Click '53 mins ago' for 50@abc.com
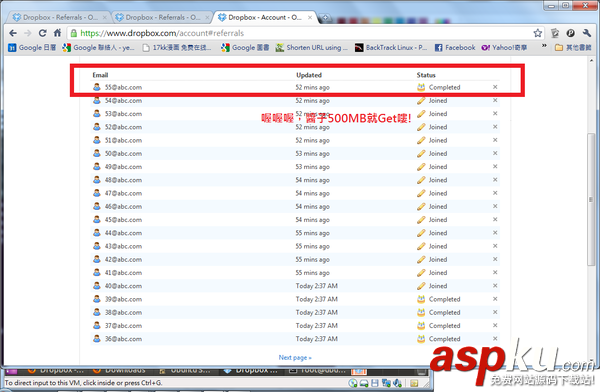The width and height of the screenshot is (600, 392). pos(312,154)
